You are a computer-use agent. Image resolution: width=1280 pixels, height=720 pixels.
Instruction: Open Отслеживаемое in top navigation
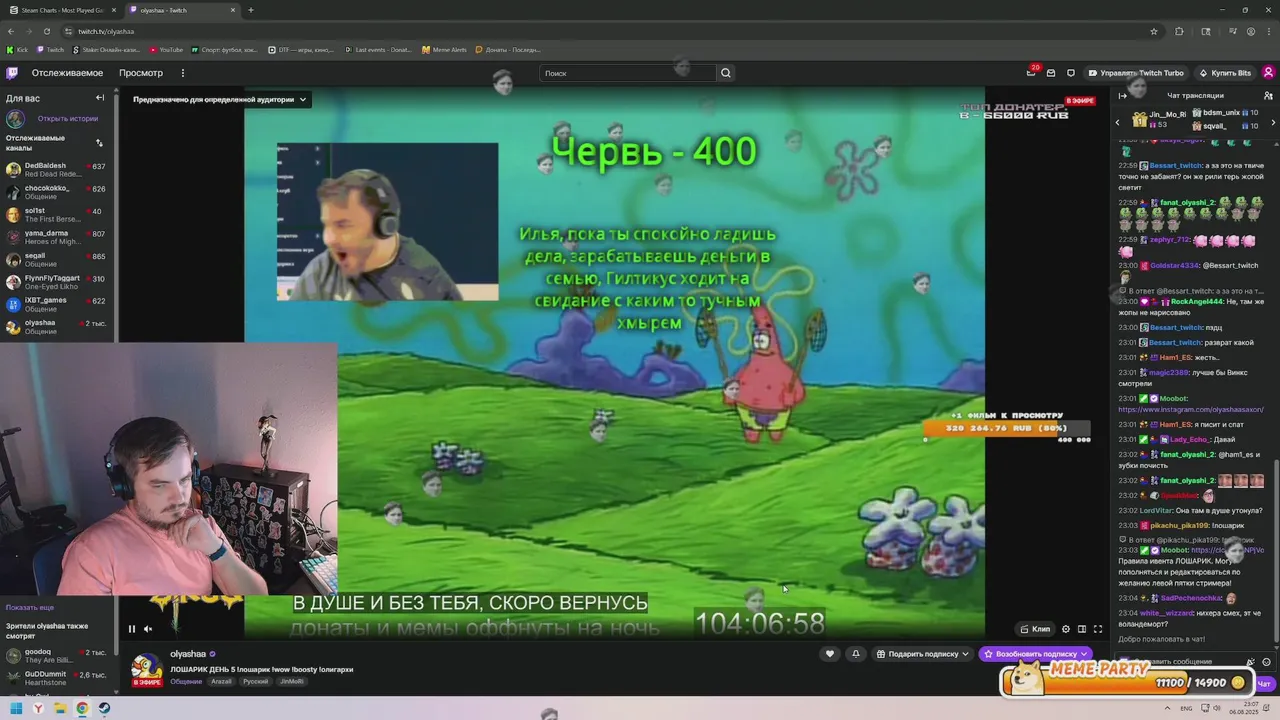coord(67,73)
